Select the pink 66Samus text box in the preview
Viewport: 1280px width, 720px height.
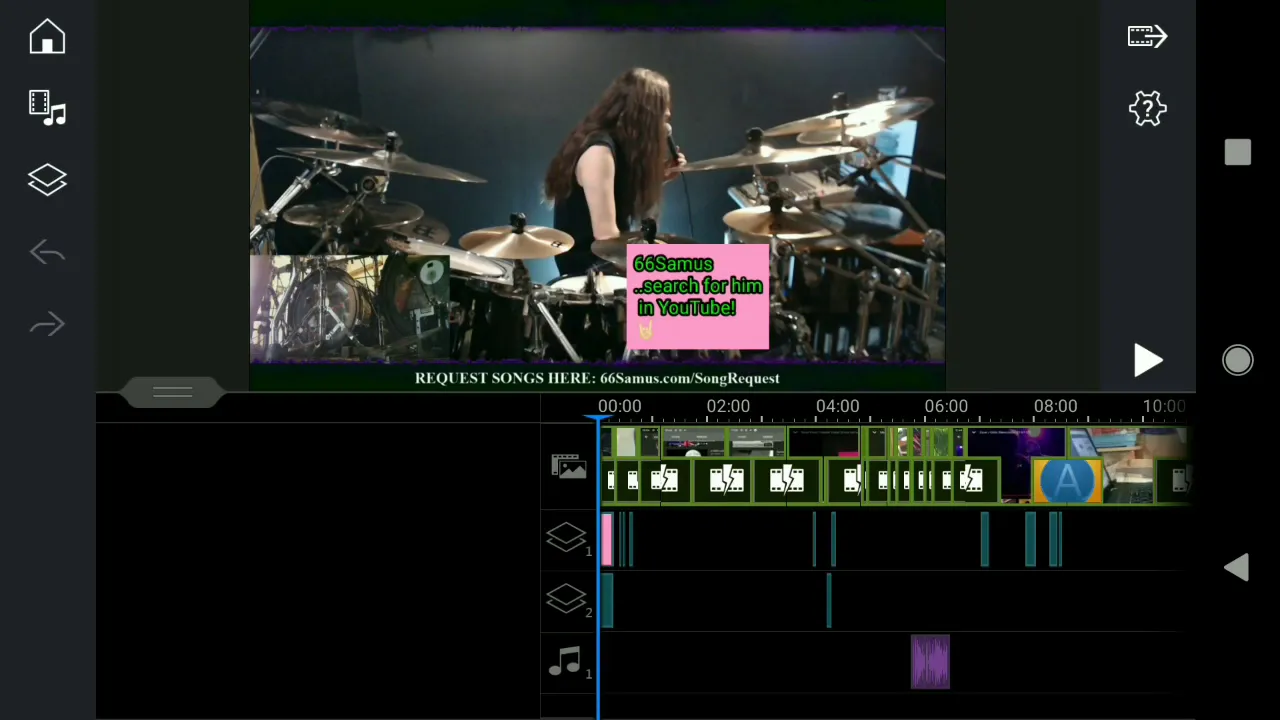(698, 296)
